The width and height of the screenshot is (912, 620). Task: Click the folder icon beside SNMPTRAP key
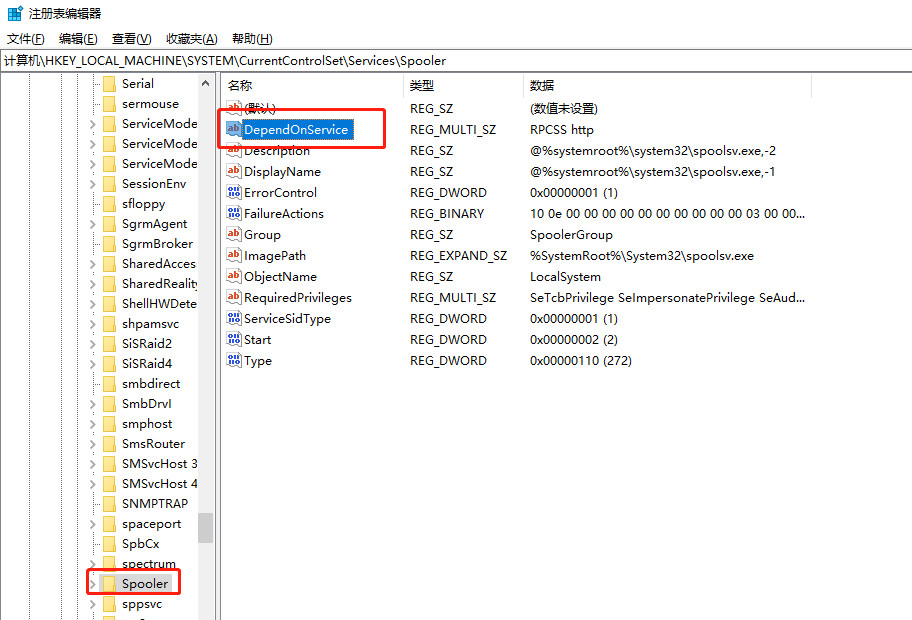(x=107, y=503)
